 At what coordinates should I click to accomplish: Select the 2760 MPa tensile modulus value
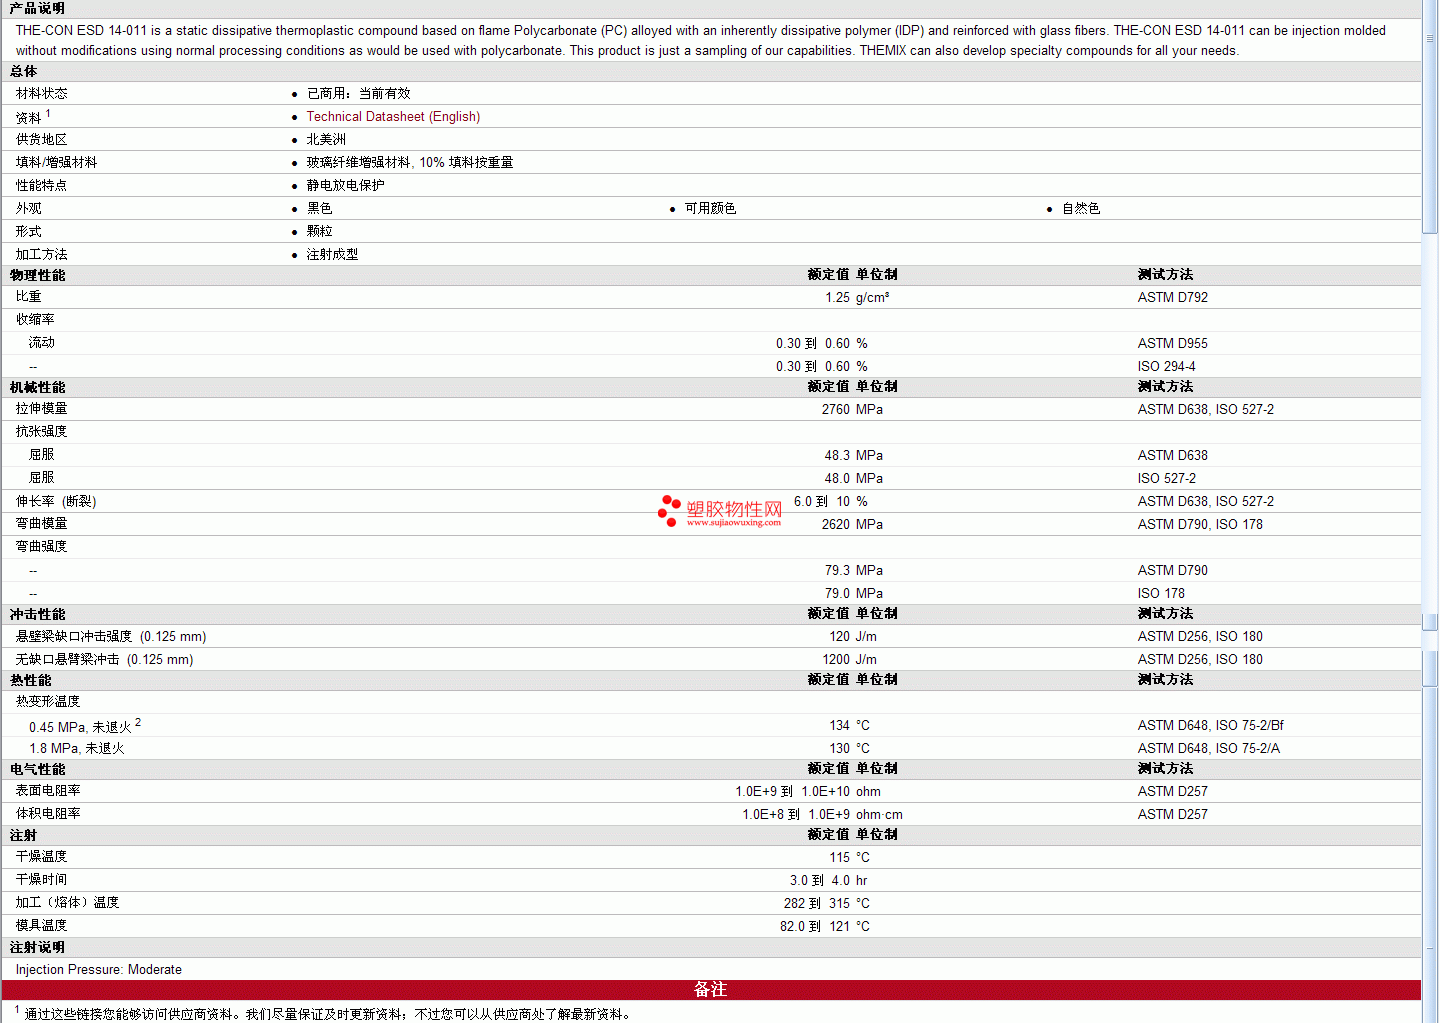pos(852,409)
